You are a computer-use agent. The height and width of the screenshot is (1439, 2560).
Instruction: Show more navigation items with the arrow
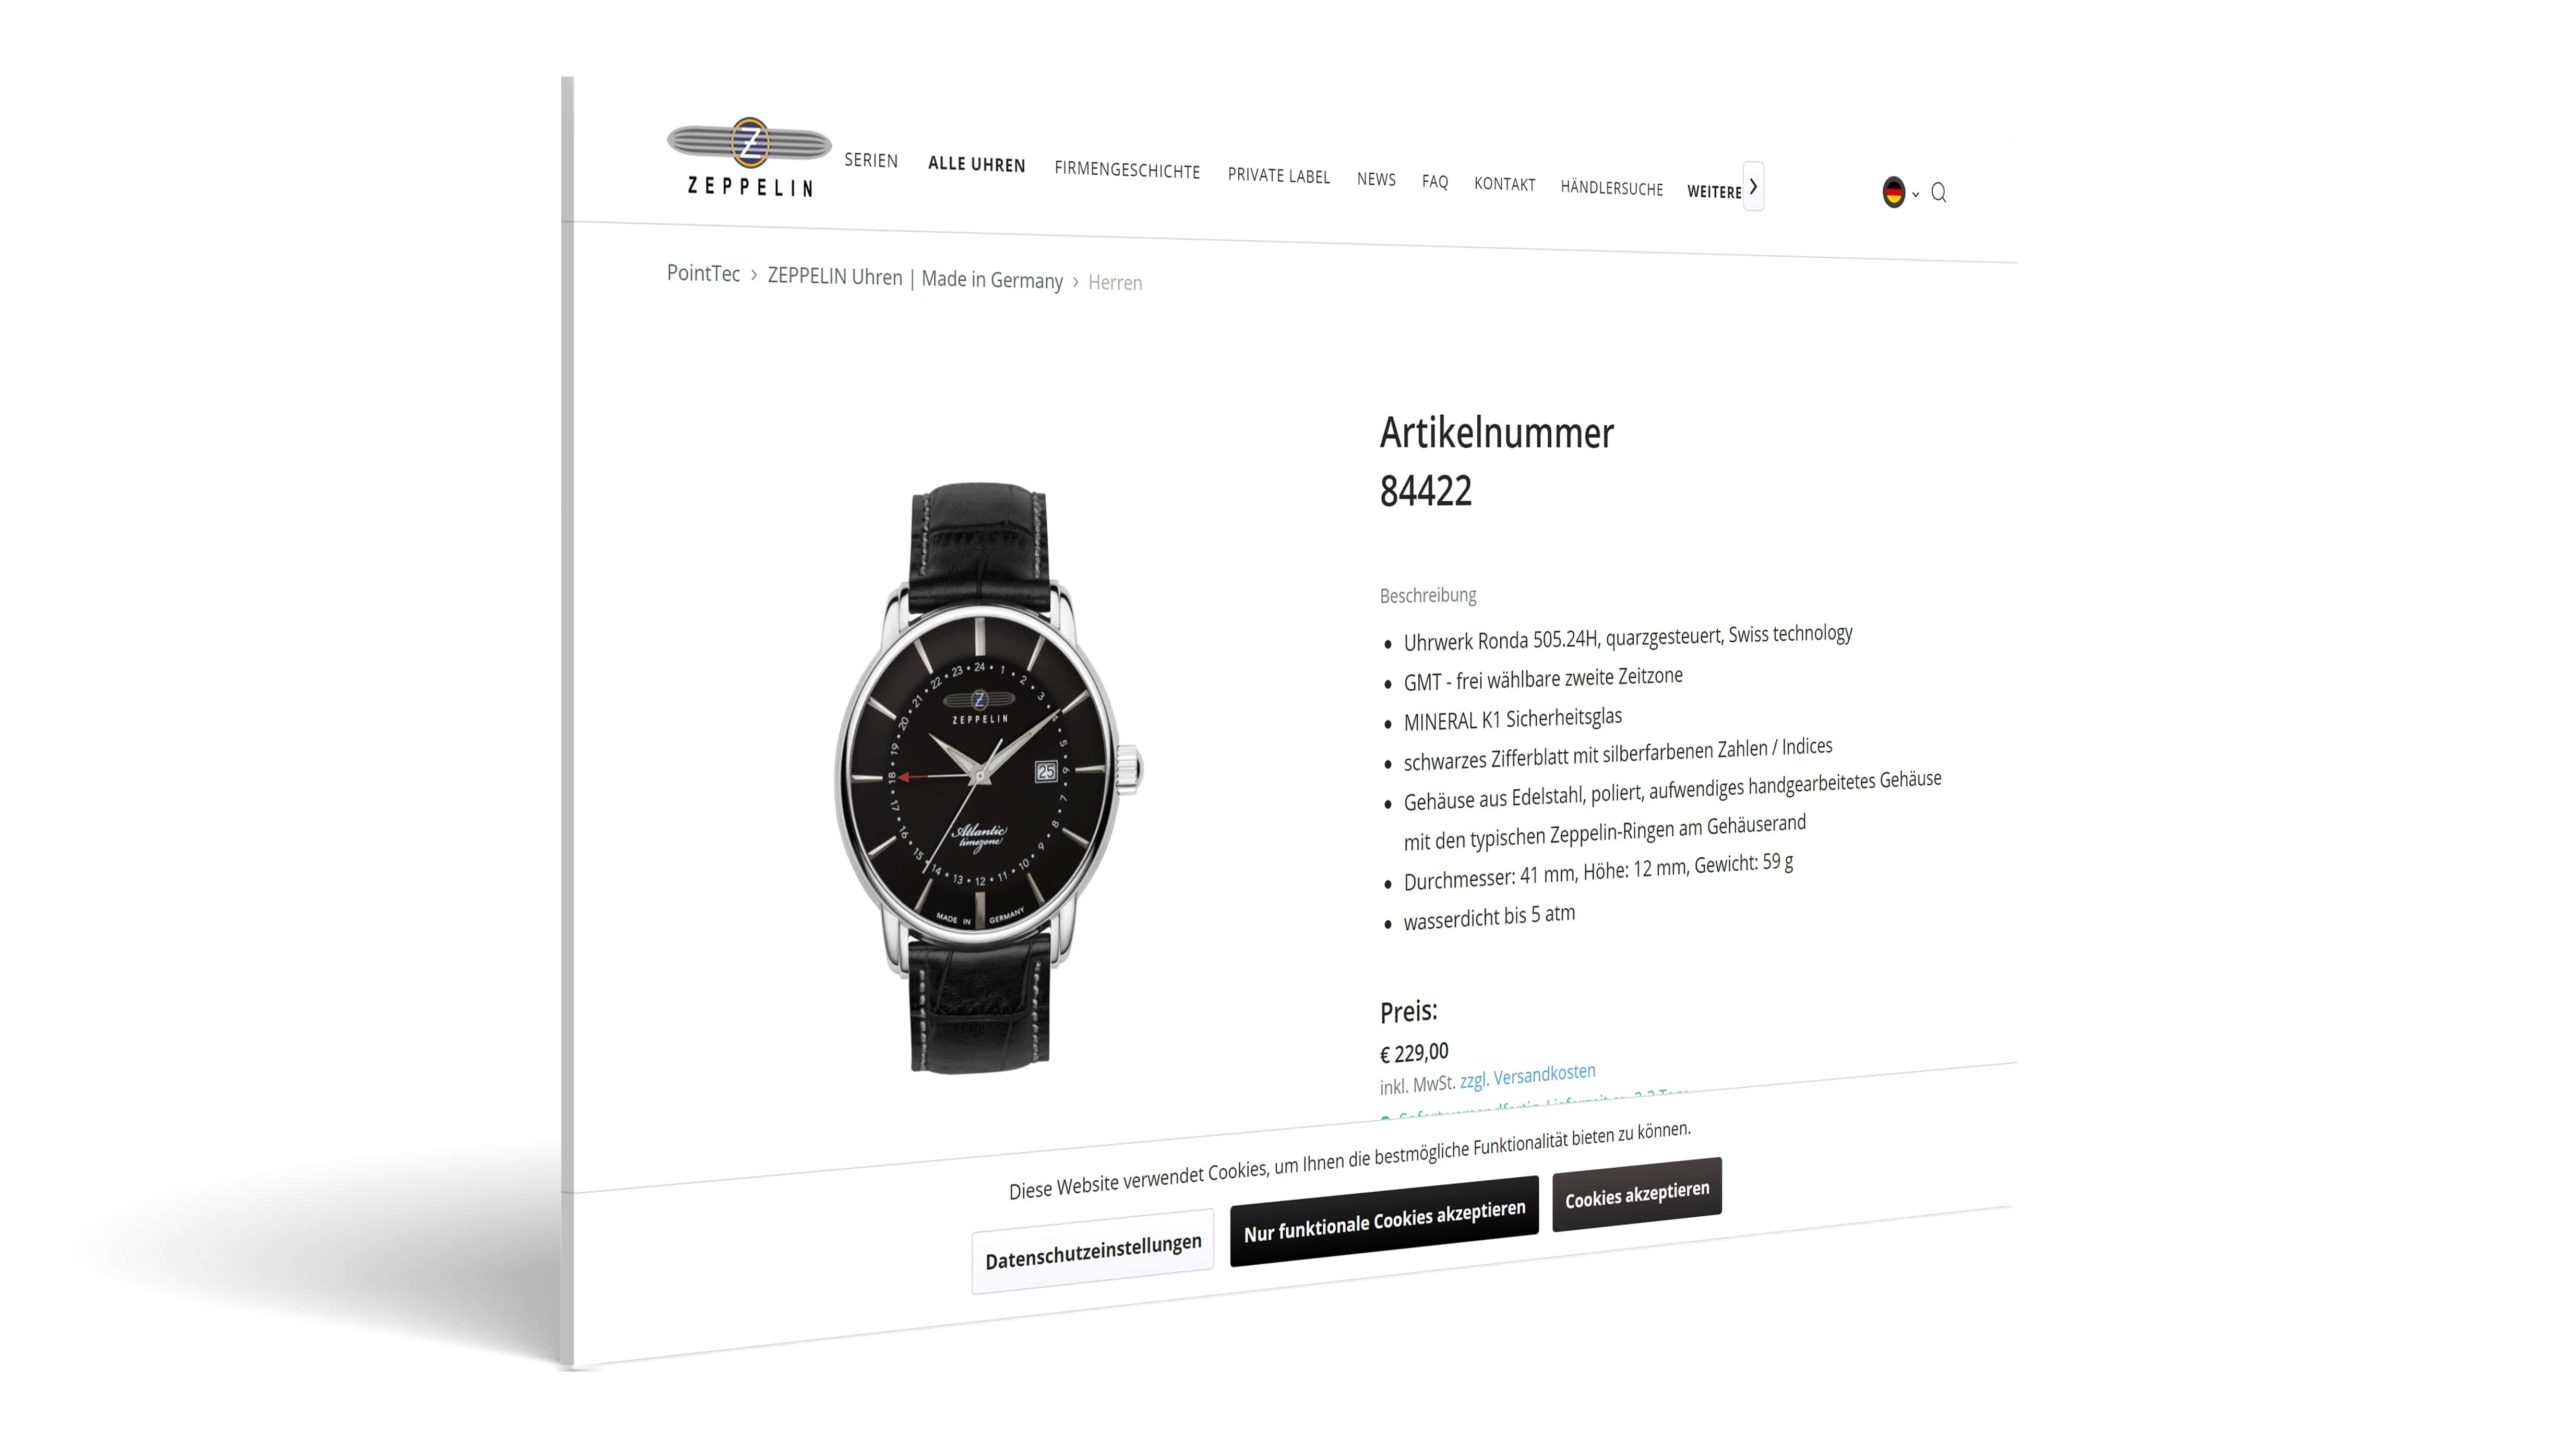(x=1753, y=186)
